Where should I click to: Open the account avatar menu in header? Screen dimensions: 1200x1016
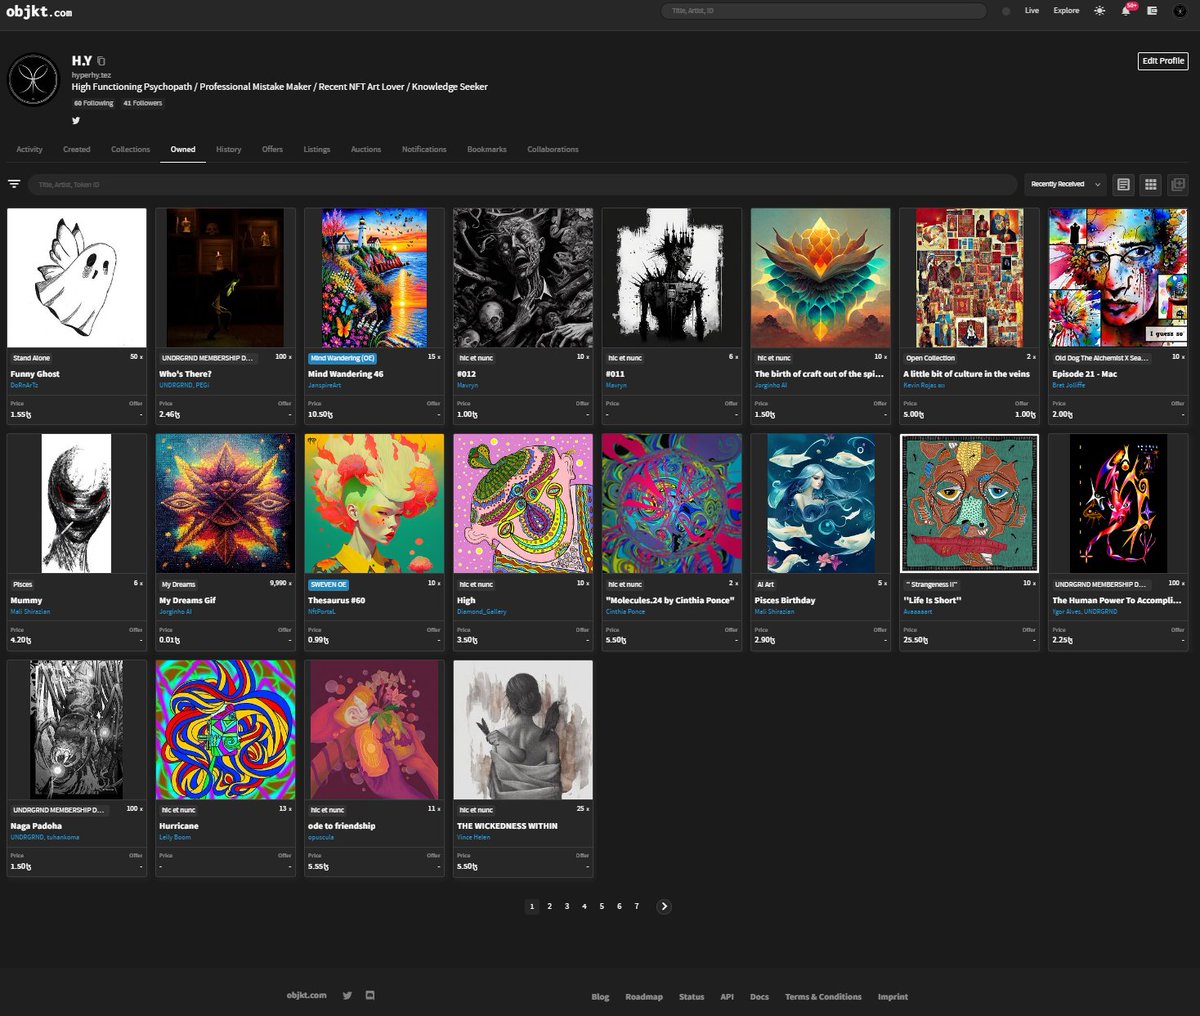click(x=1179, y=10)
